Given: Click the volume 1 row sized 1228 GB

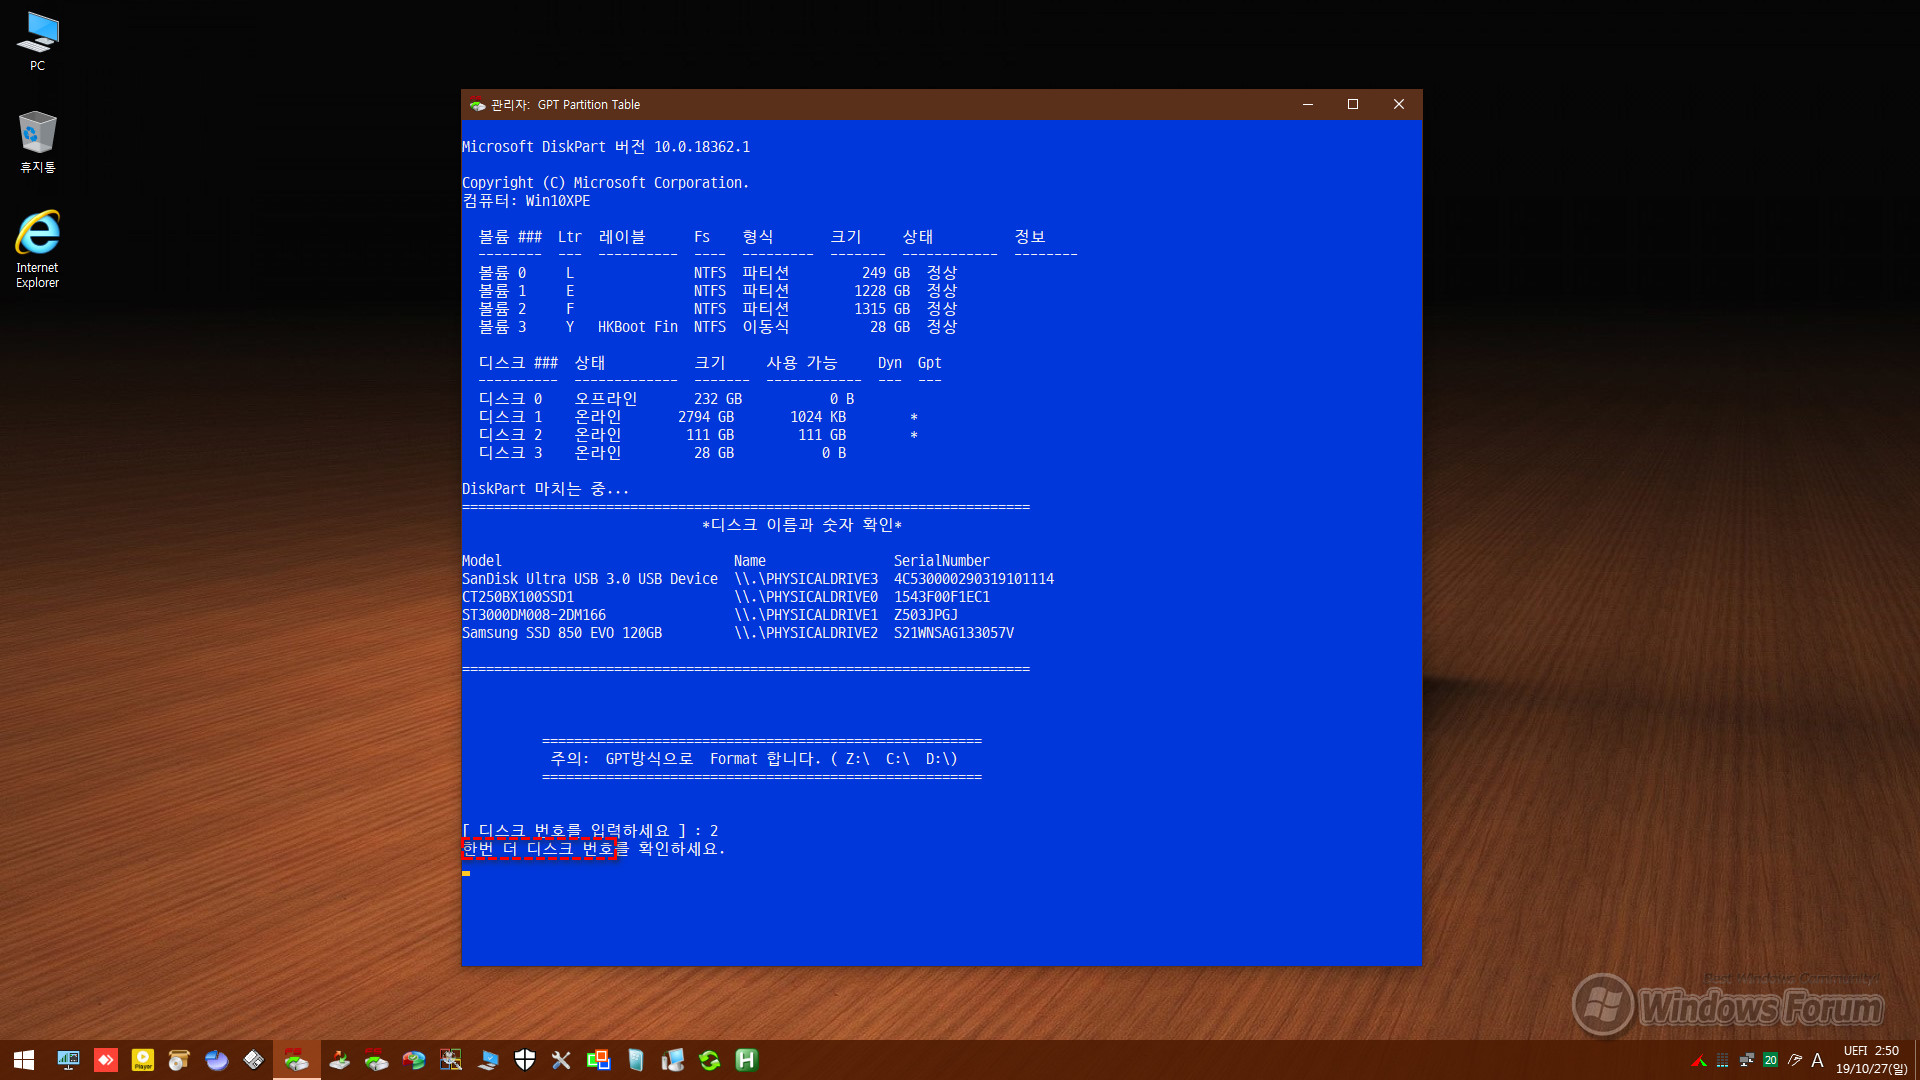Looking at the screenshot, I should coord(718,291).
